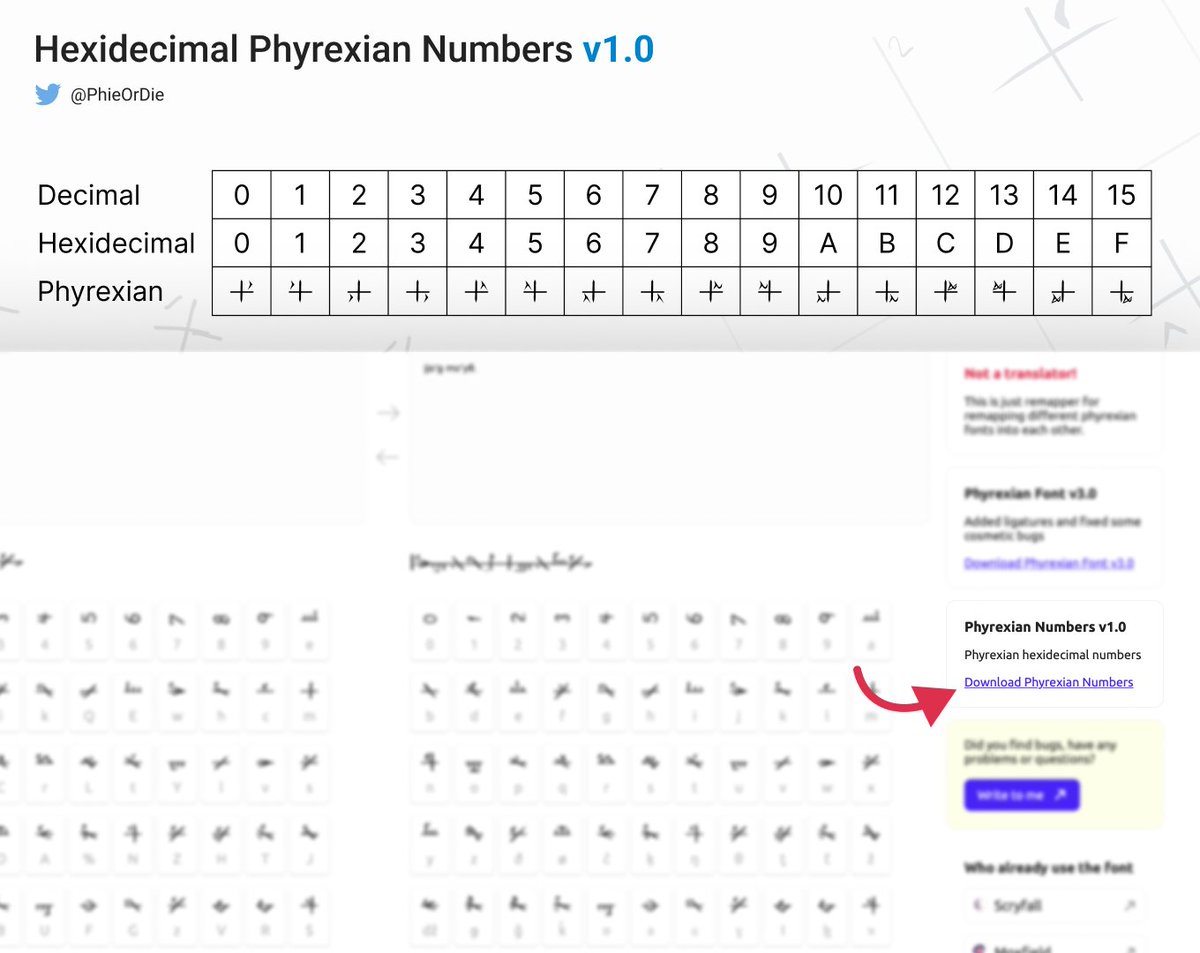Click inside the left input text area
Screen dimensions: 1200x953
[183, 438]
